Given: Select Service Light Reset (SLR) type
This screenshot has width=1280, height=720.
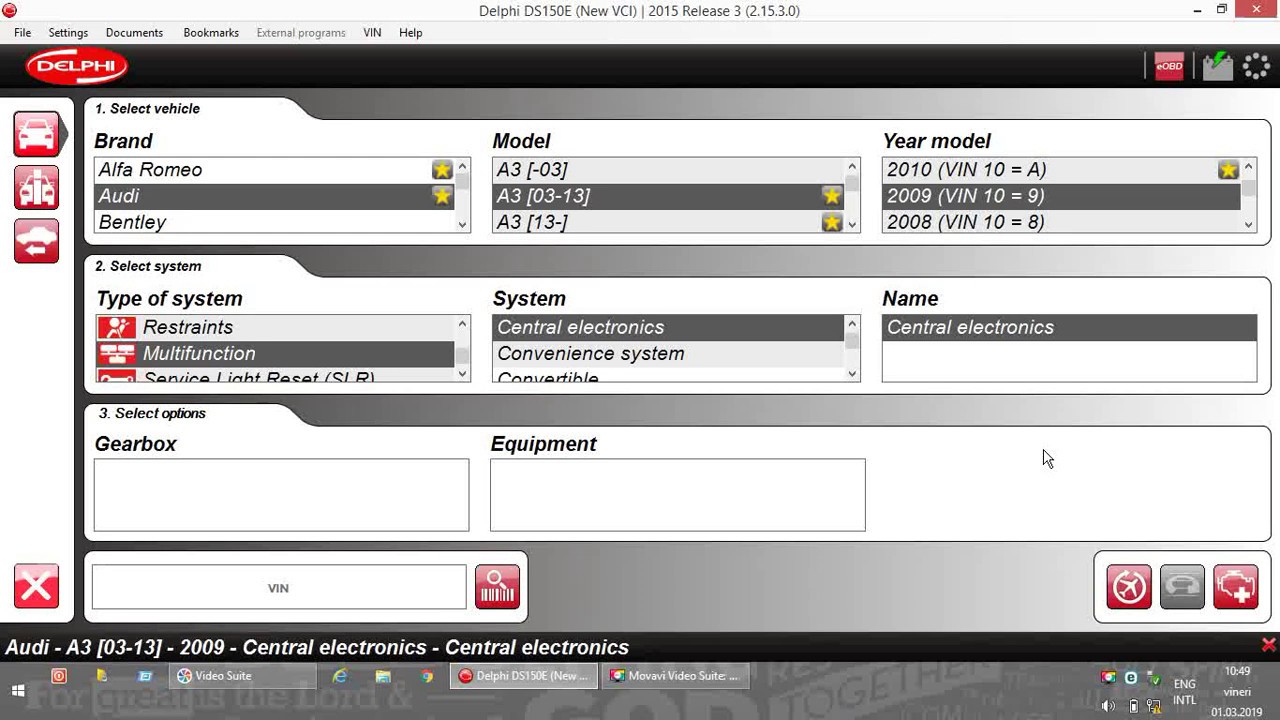Looking at the screenshot, I should tap(275, 375).
